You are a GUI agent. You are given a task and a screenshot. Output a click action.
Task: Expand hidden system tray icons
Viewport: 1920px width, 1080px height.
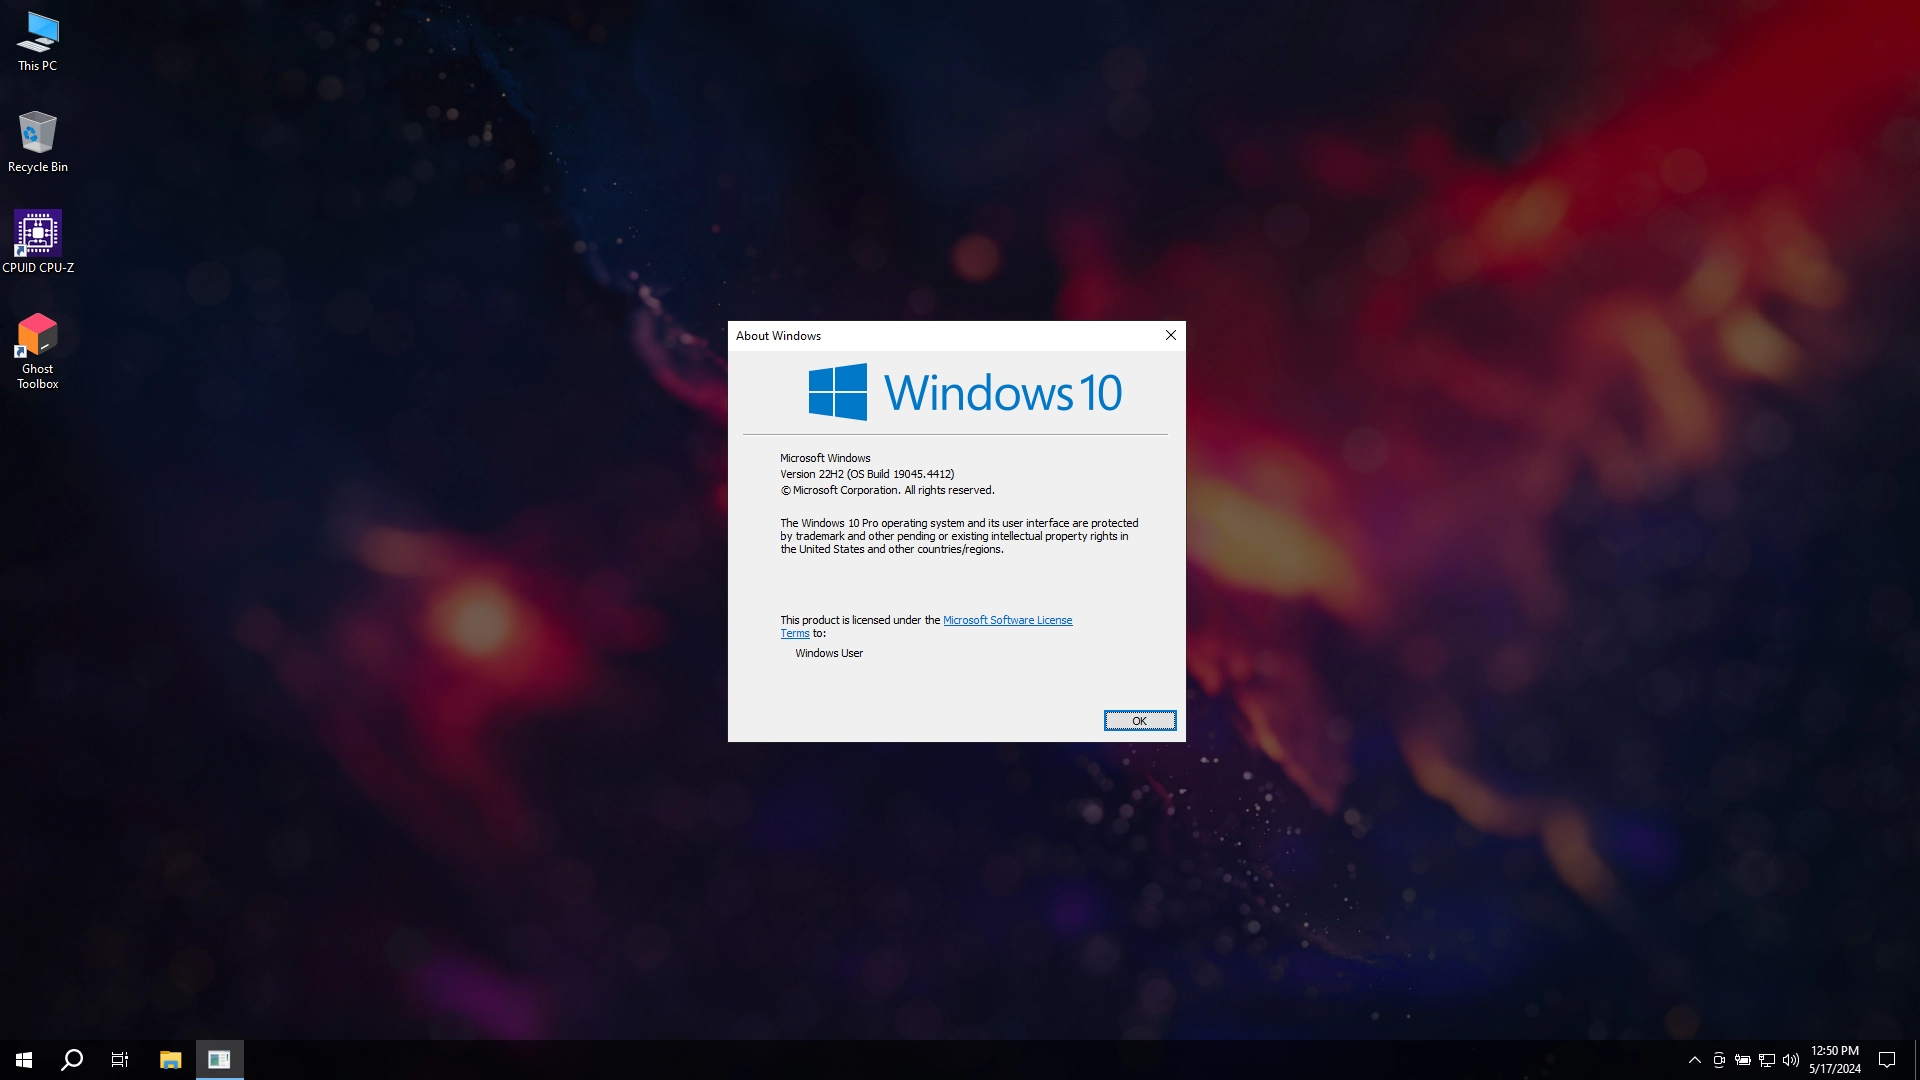1695,1060
